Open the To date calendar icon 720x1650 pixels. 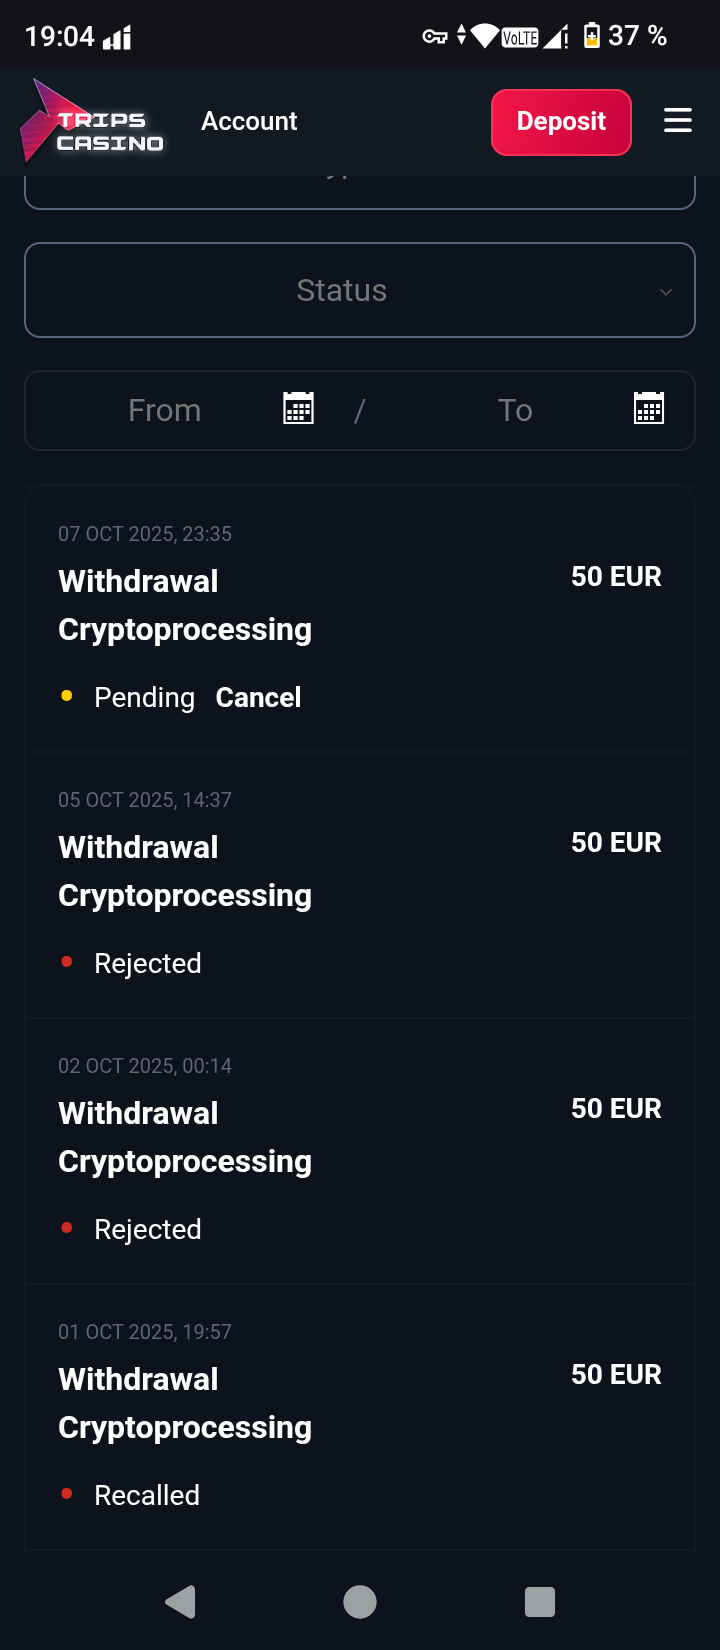649,409
